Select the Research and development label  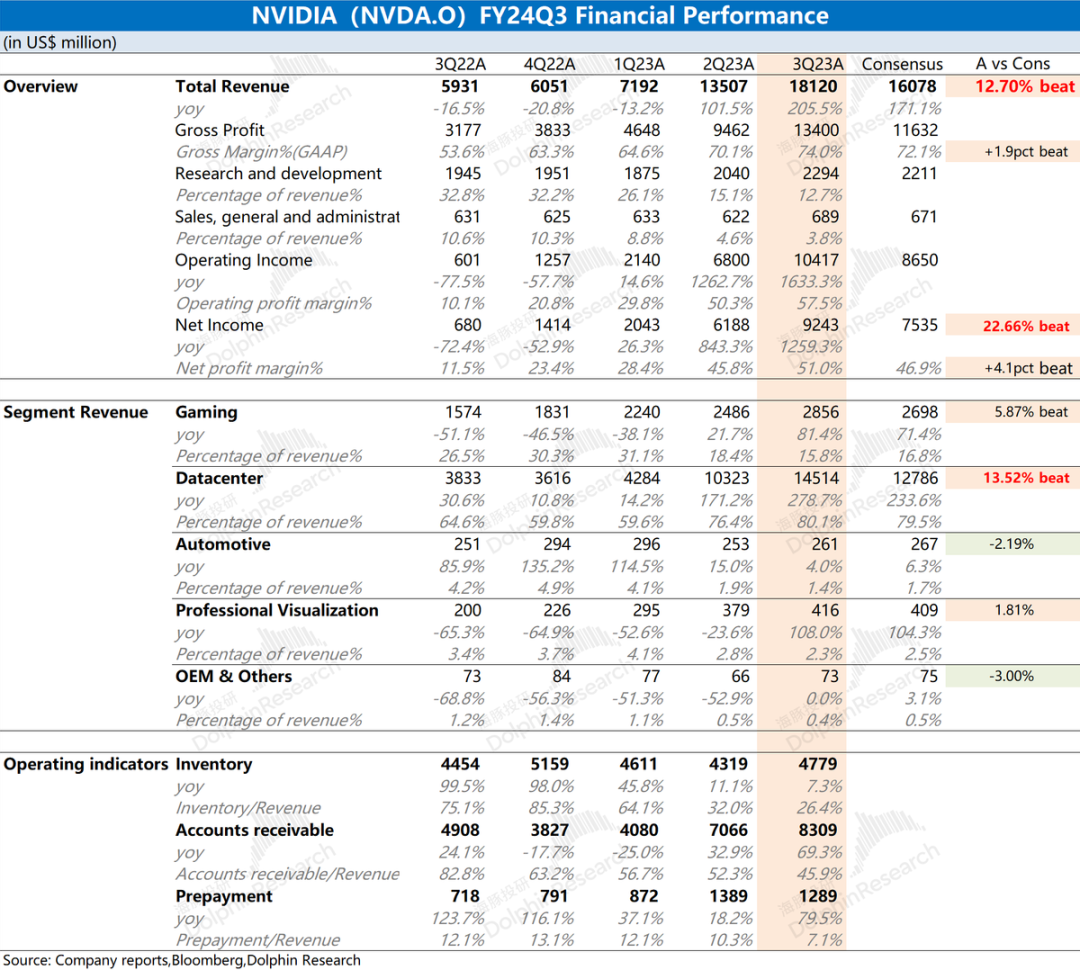pos(278,174)
